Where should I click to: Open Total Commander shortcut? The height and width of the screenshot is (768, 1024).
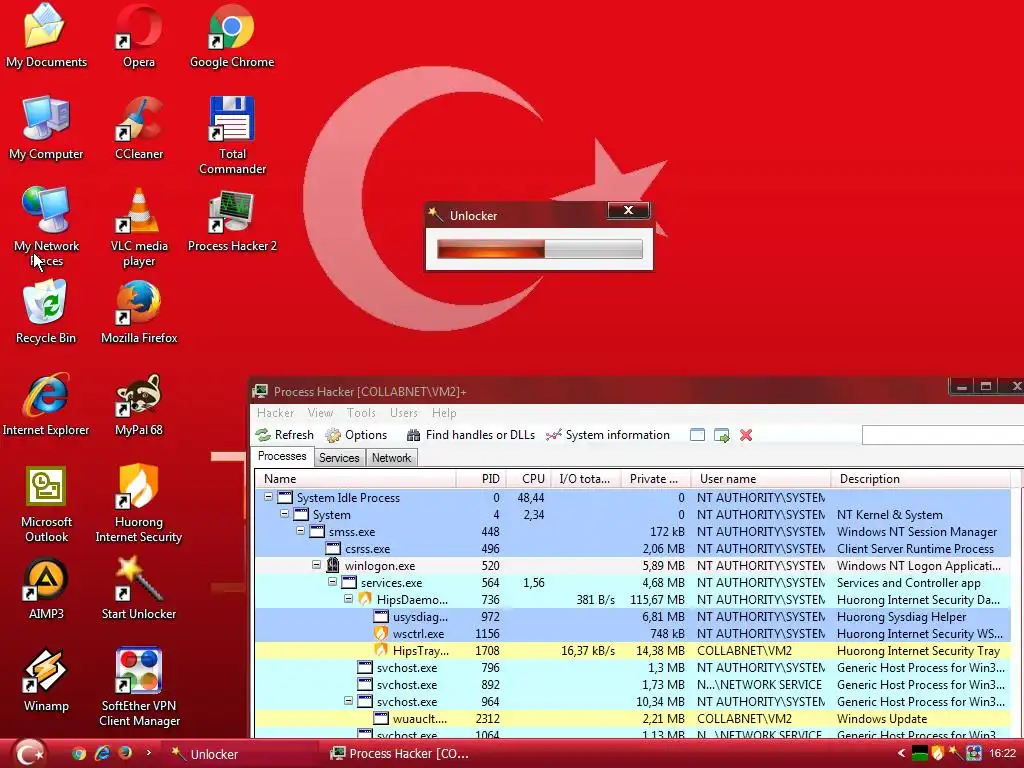point(232,135)
